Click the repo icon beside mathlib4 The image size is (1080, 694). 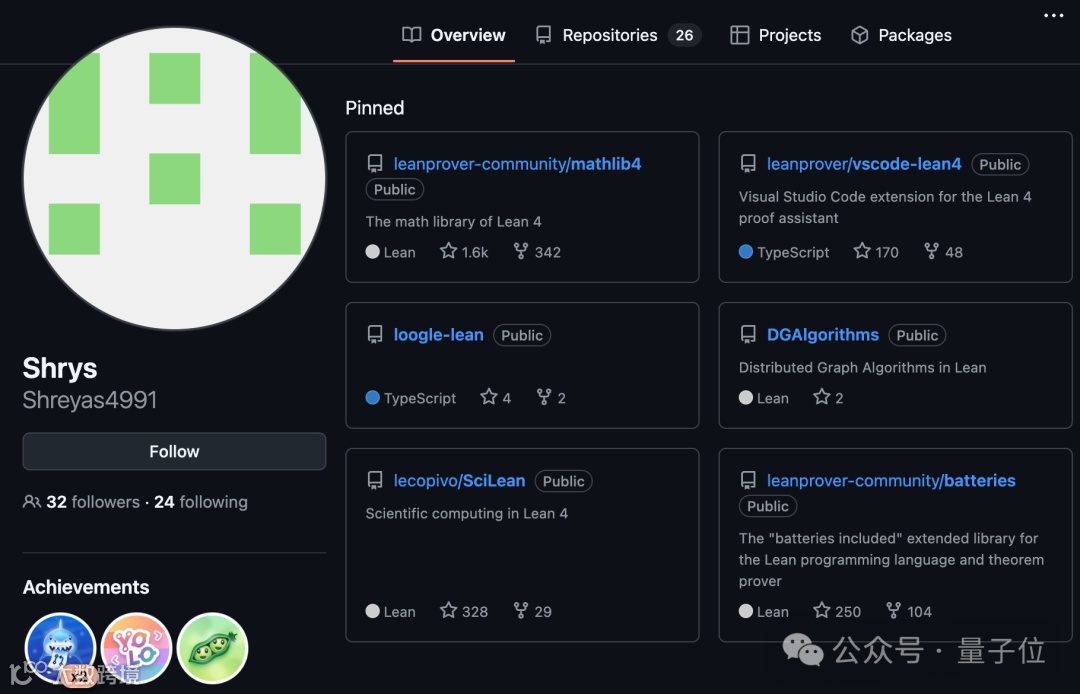(375, 164)
